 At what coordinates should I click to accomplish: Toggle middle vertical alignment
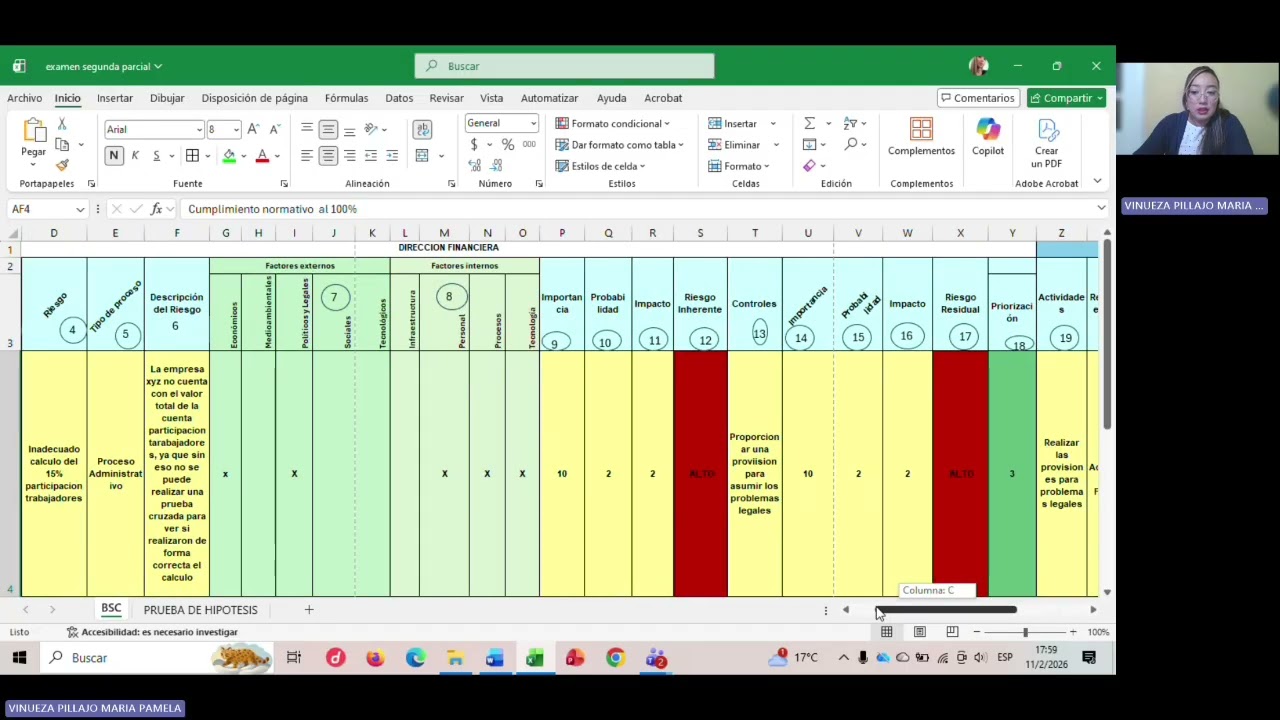tap(328, 129)
